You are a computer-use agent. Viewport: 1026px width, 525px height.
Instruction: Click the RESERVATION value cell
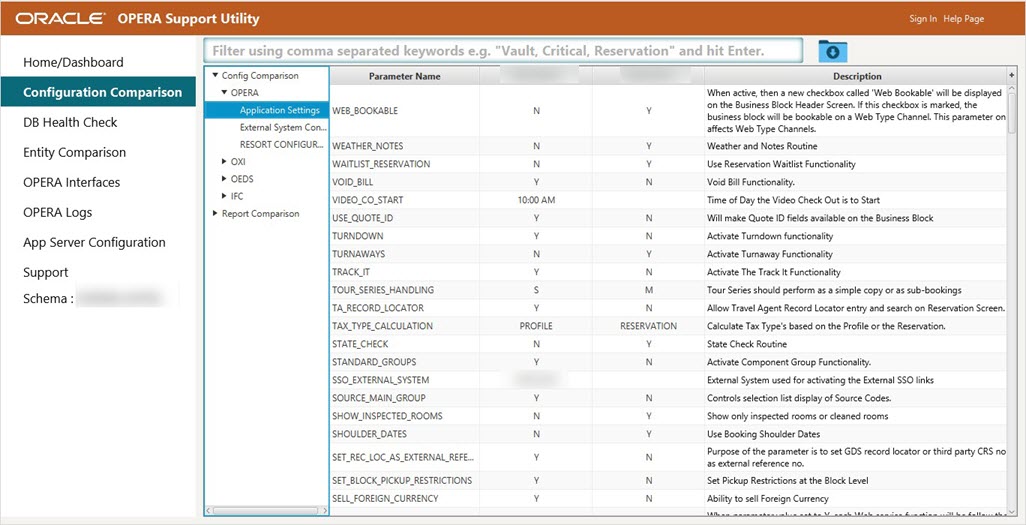tap(648, 326)
